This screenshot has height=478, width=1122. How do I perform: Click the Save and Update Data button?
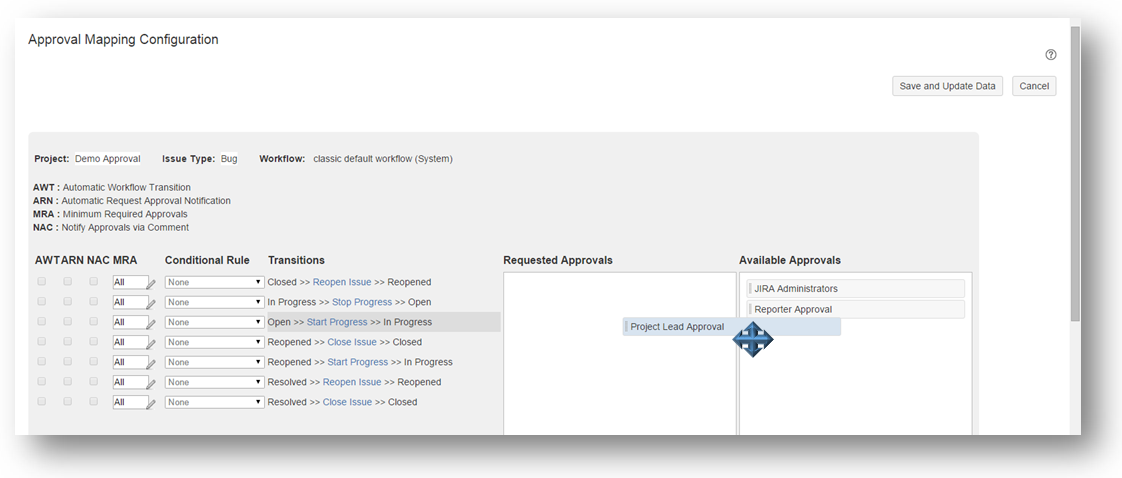point(947,86)
